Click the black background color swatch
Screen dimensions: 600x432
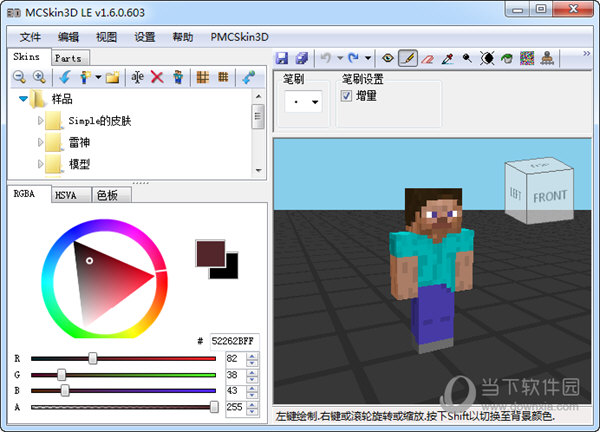[230, 271]
